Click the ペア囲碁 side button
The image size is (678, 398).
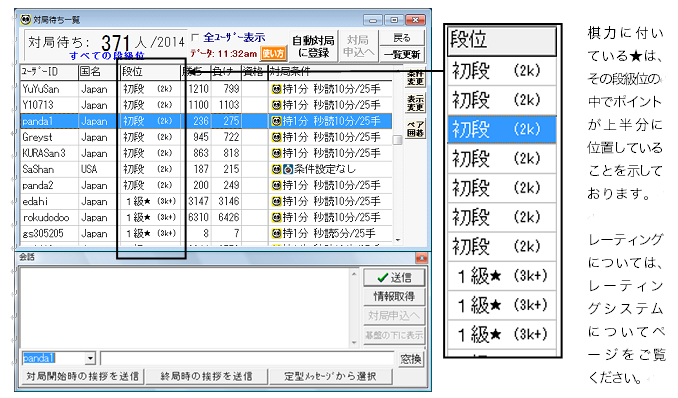click(415, 129)
